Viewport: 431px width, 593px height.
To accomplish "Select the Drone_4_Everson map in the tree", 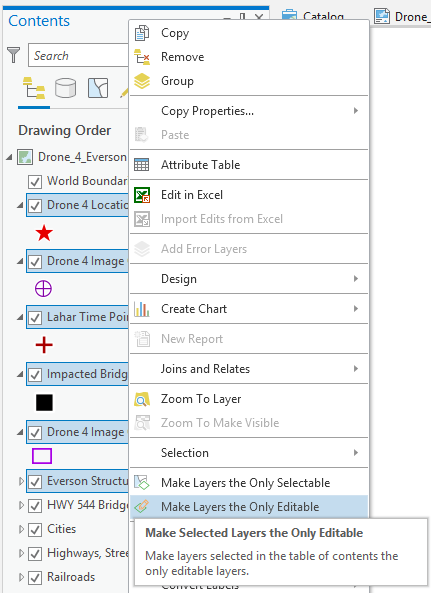I will pyautogui.click(x=82, y=157).
